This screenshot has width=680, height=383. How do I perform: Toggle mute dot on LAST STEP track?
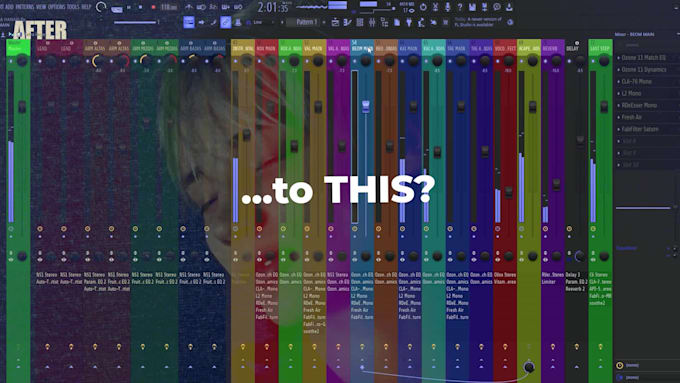(x=593, y=61)
